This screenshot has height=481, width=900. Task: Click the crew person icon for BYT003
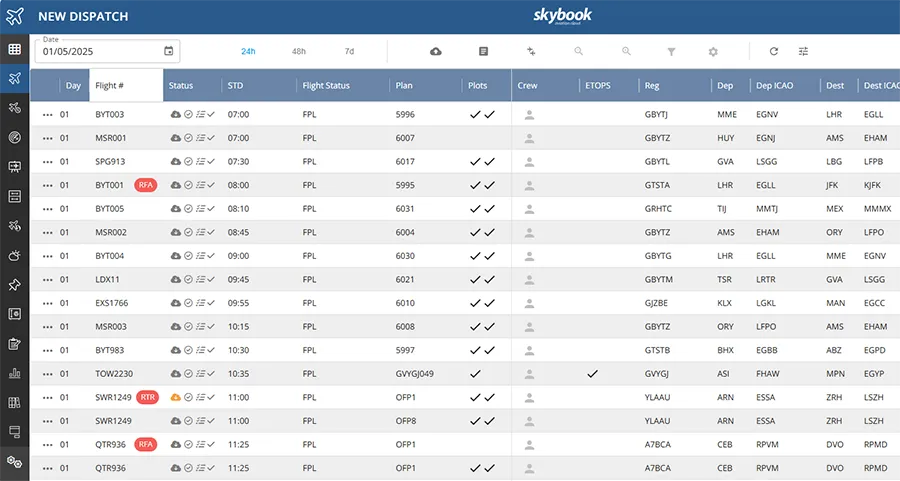529,115
